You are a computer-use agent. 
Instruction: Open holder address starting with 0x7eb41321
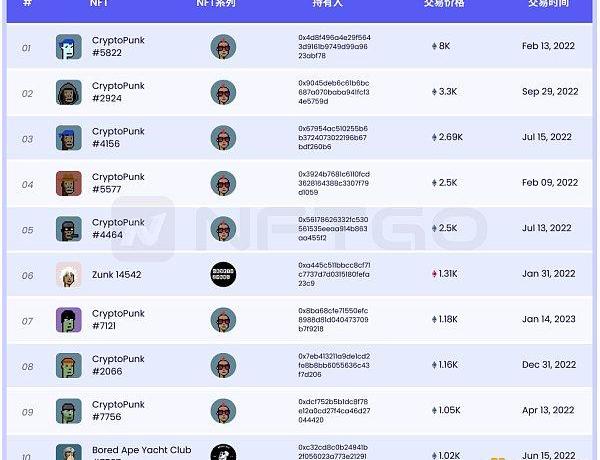pyautogui.click(x=333, y=365)
